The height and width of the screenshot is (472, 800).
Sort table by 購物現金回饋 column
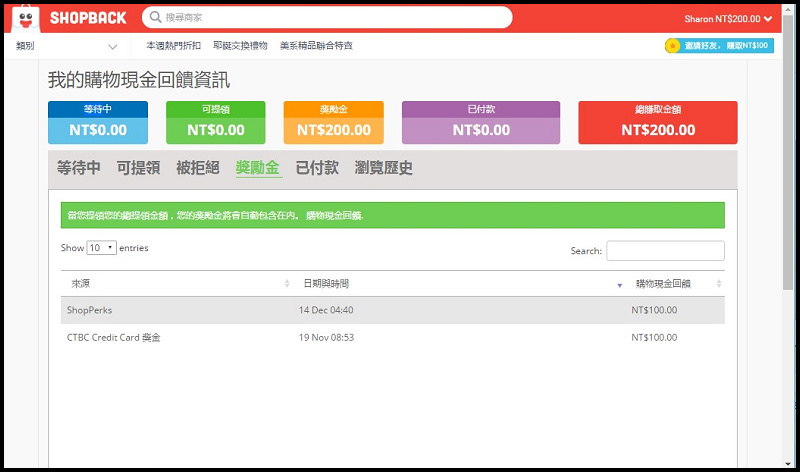[676, 283]
